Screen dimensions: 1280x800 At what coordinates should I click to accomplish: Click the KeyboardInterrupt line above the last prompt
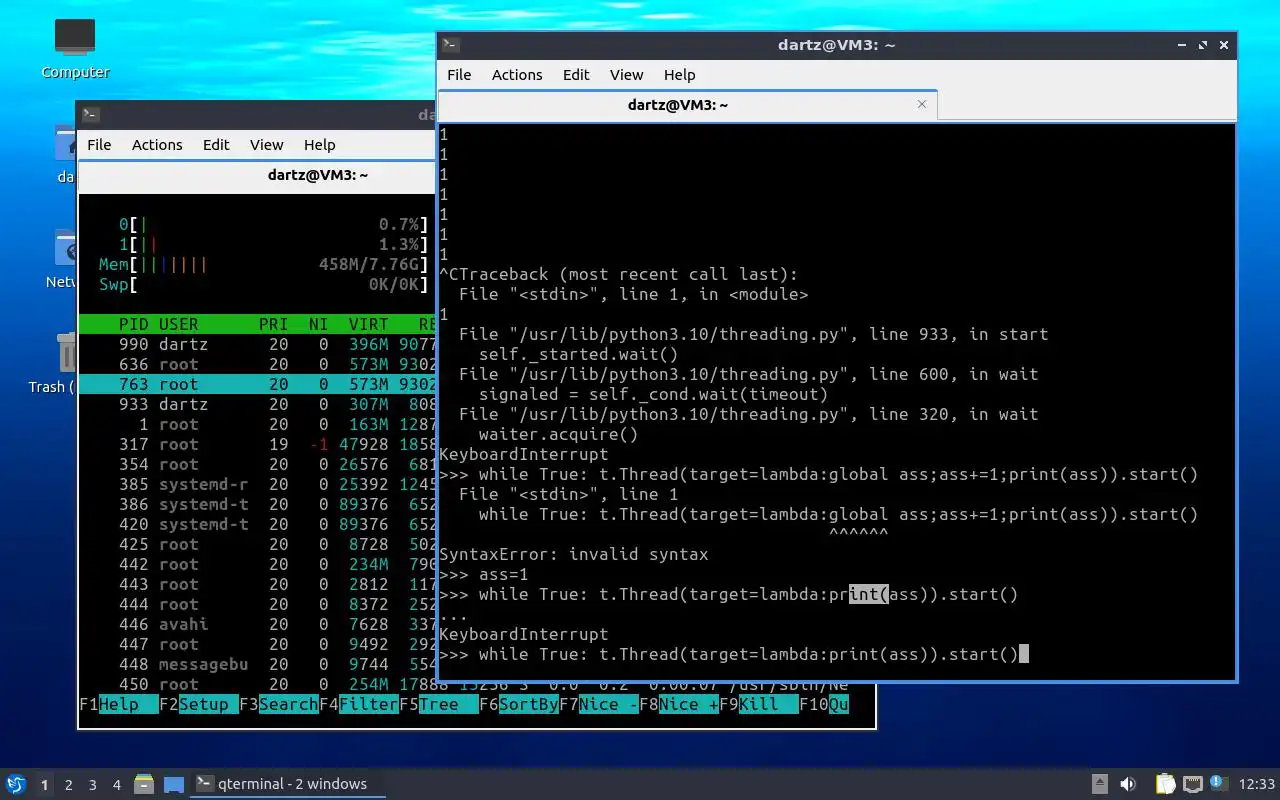[523, 634]
